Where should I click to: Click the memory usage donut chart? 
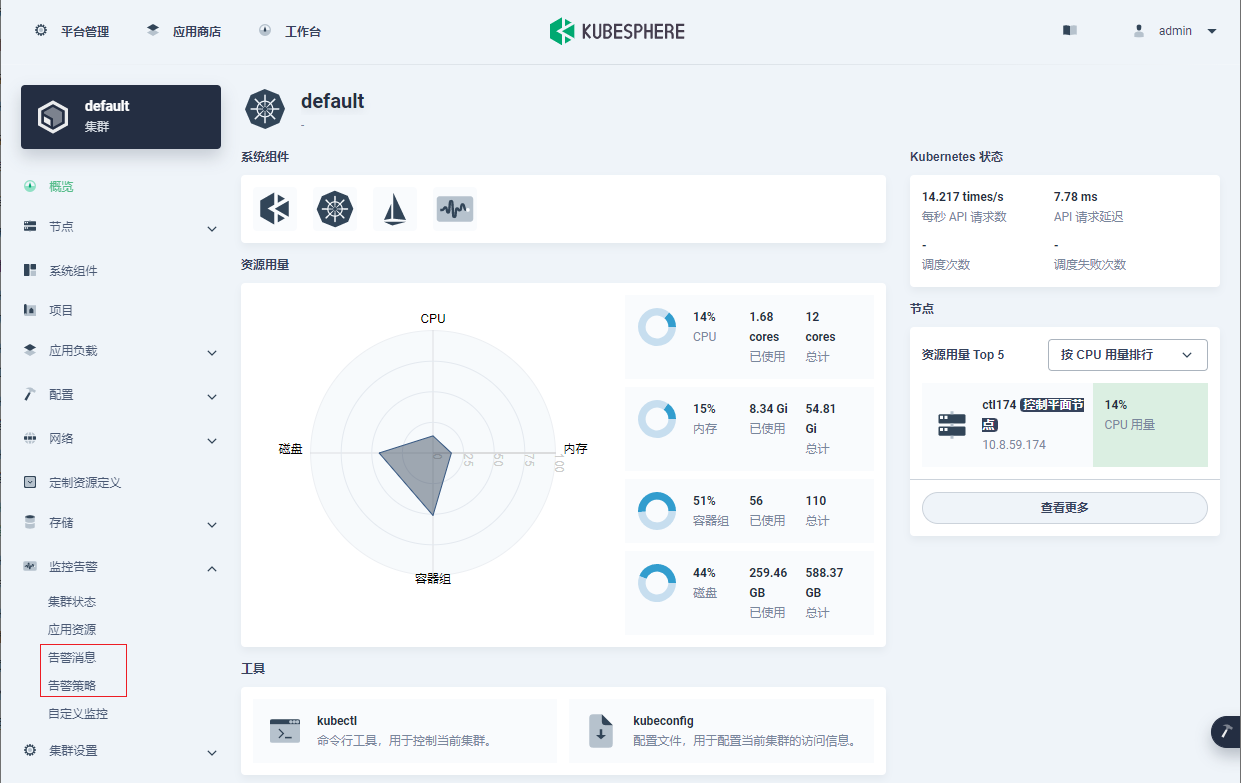tap(657, 418)
